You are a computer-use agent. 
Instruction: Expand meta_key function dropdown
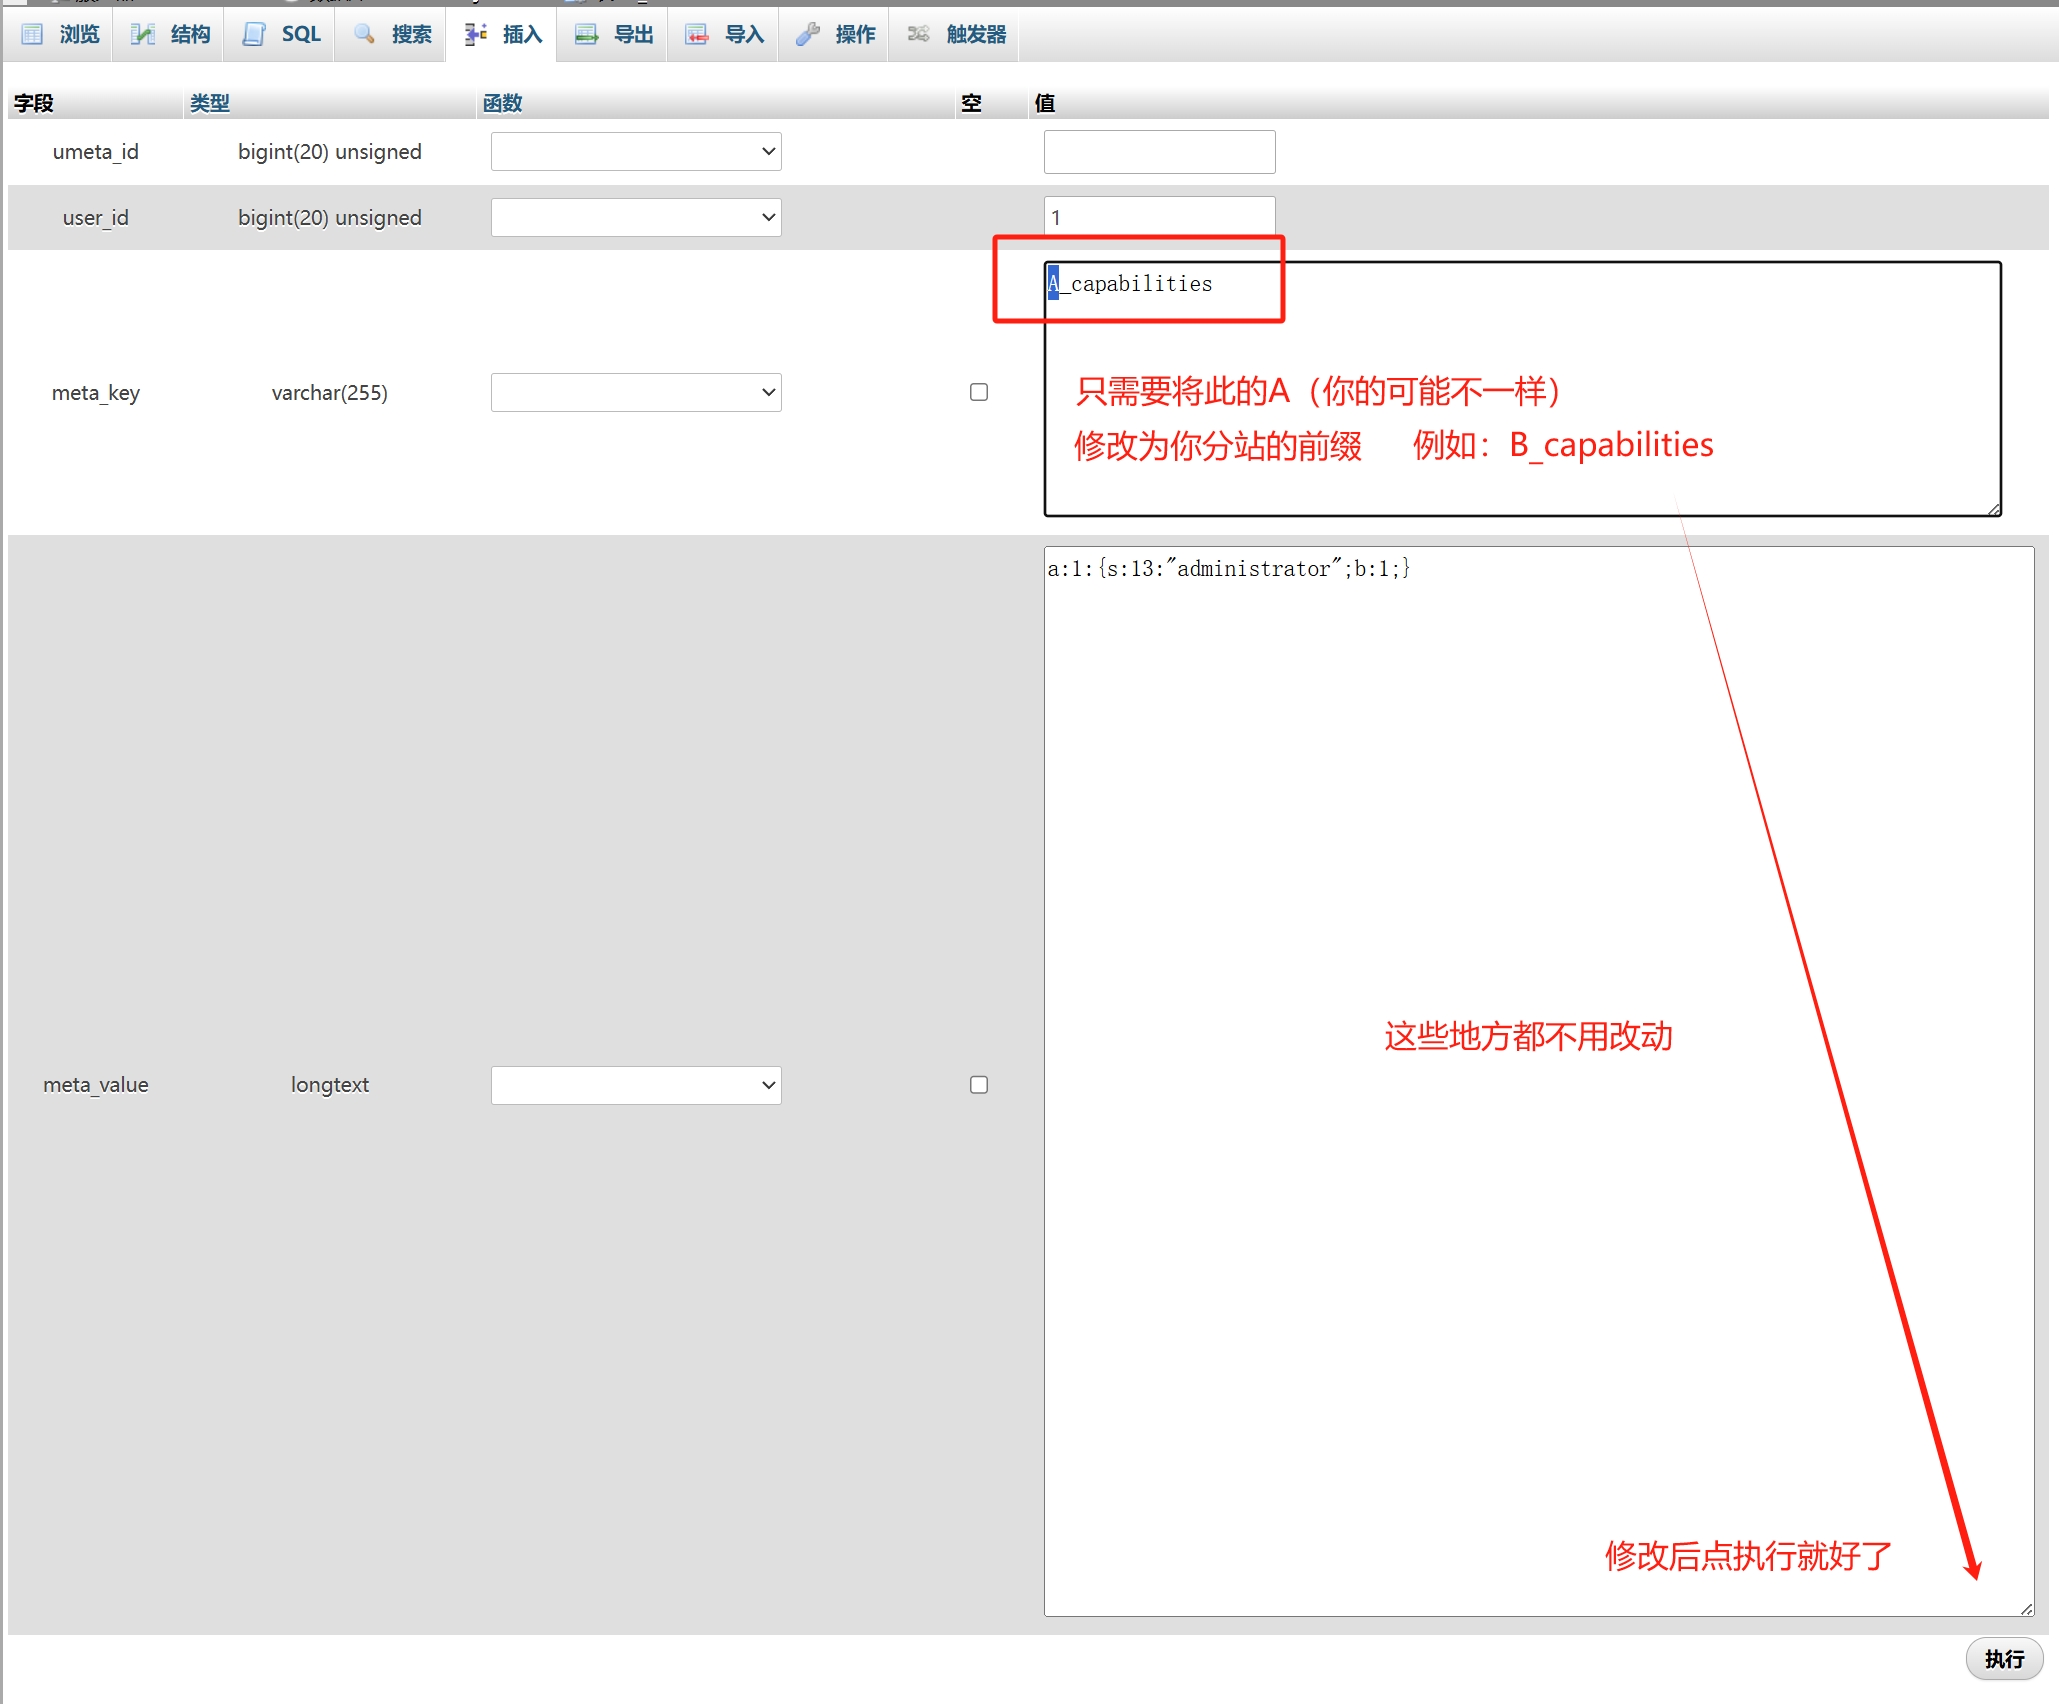click(636, 393)
